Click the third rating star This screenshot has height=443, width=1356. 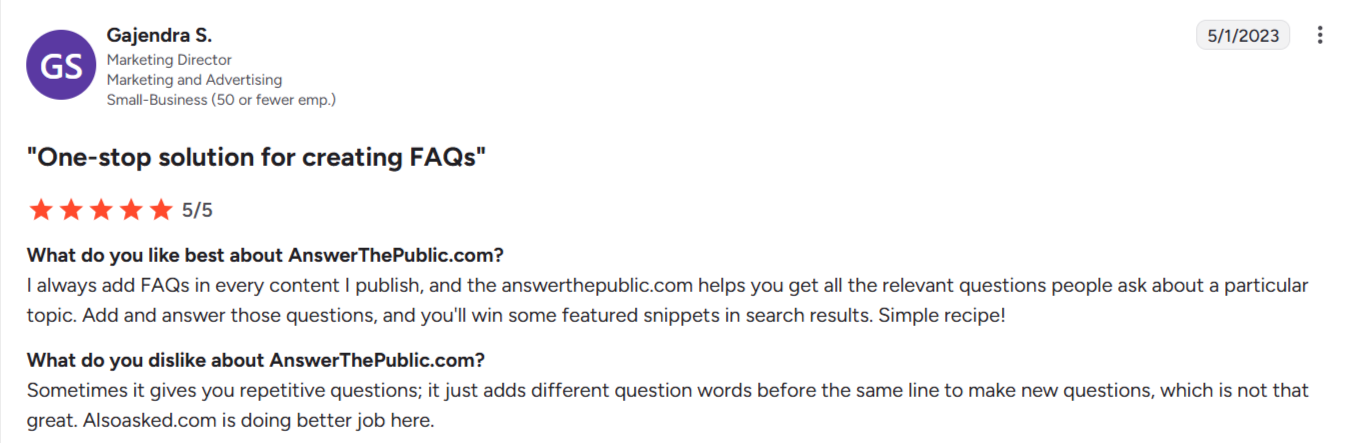[x=100, y=210]
